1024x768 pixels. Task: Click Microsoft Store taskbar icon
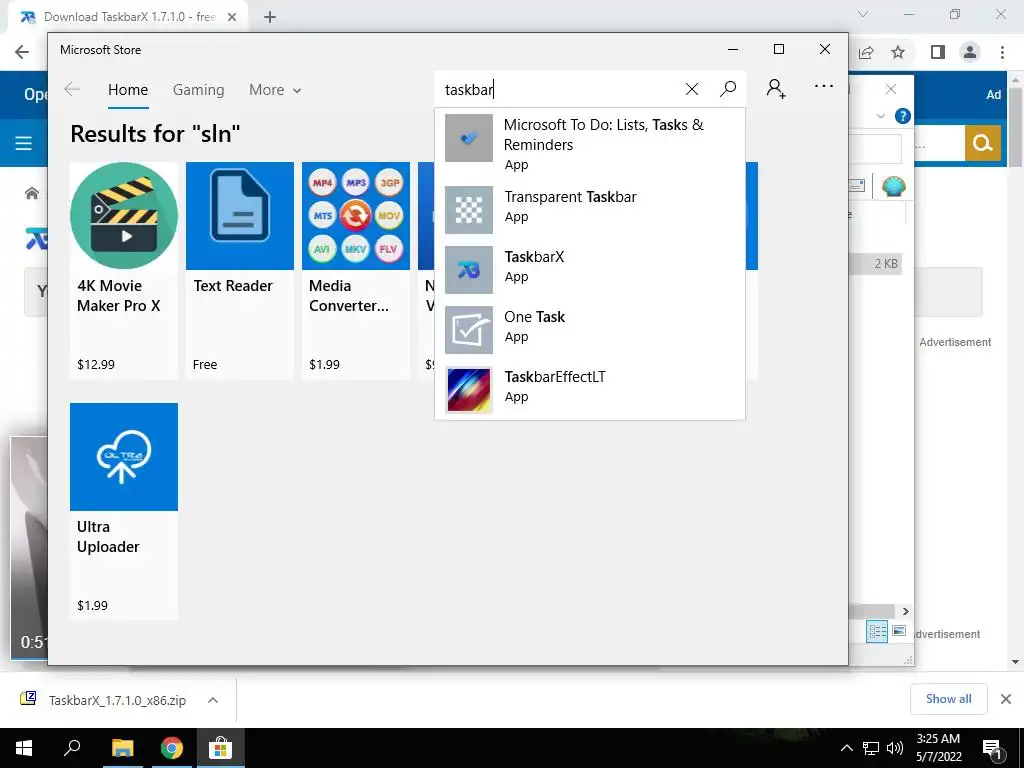click(x=221, y=748)
